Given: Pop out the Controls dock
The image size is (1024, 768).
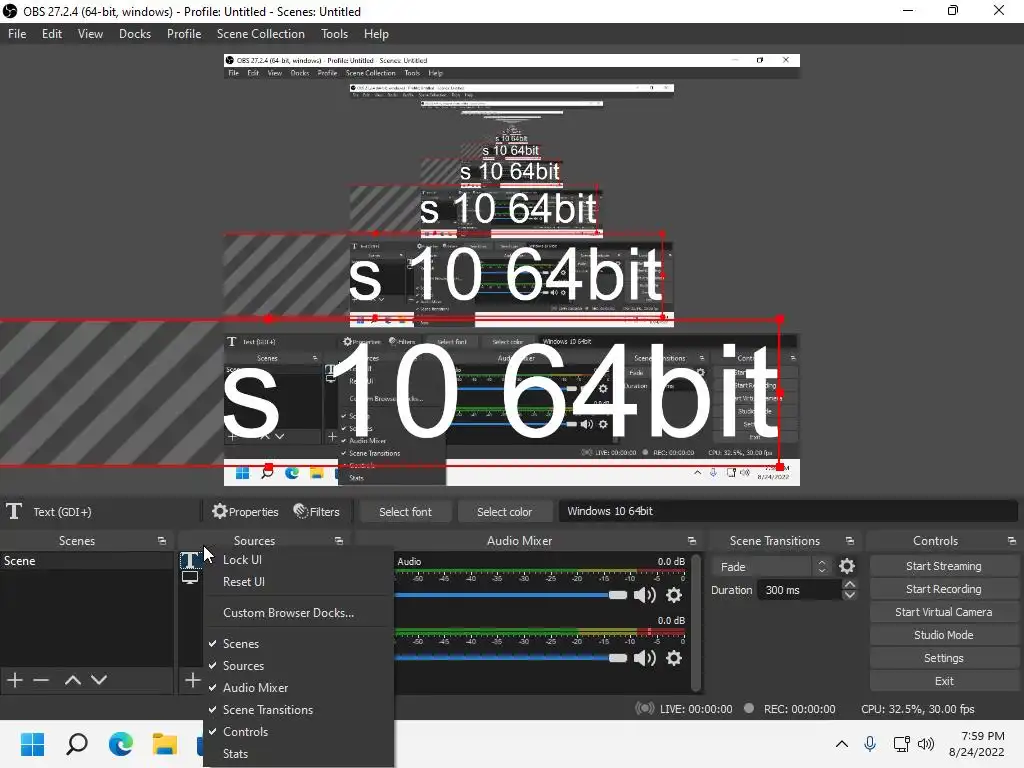Looking at the screenshot, I should coord(1012,541).
